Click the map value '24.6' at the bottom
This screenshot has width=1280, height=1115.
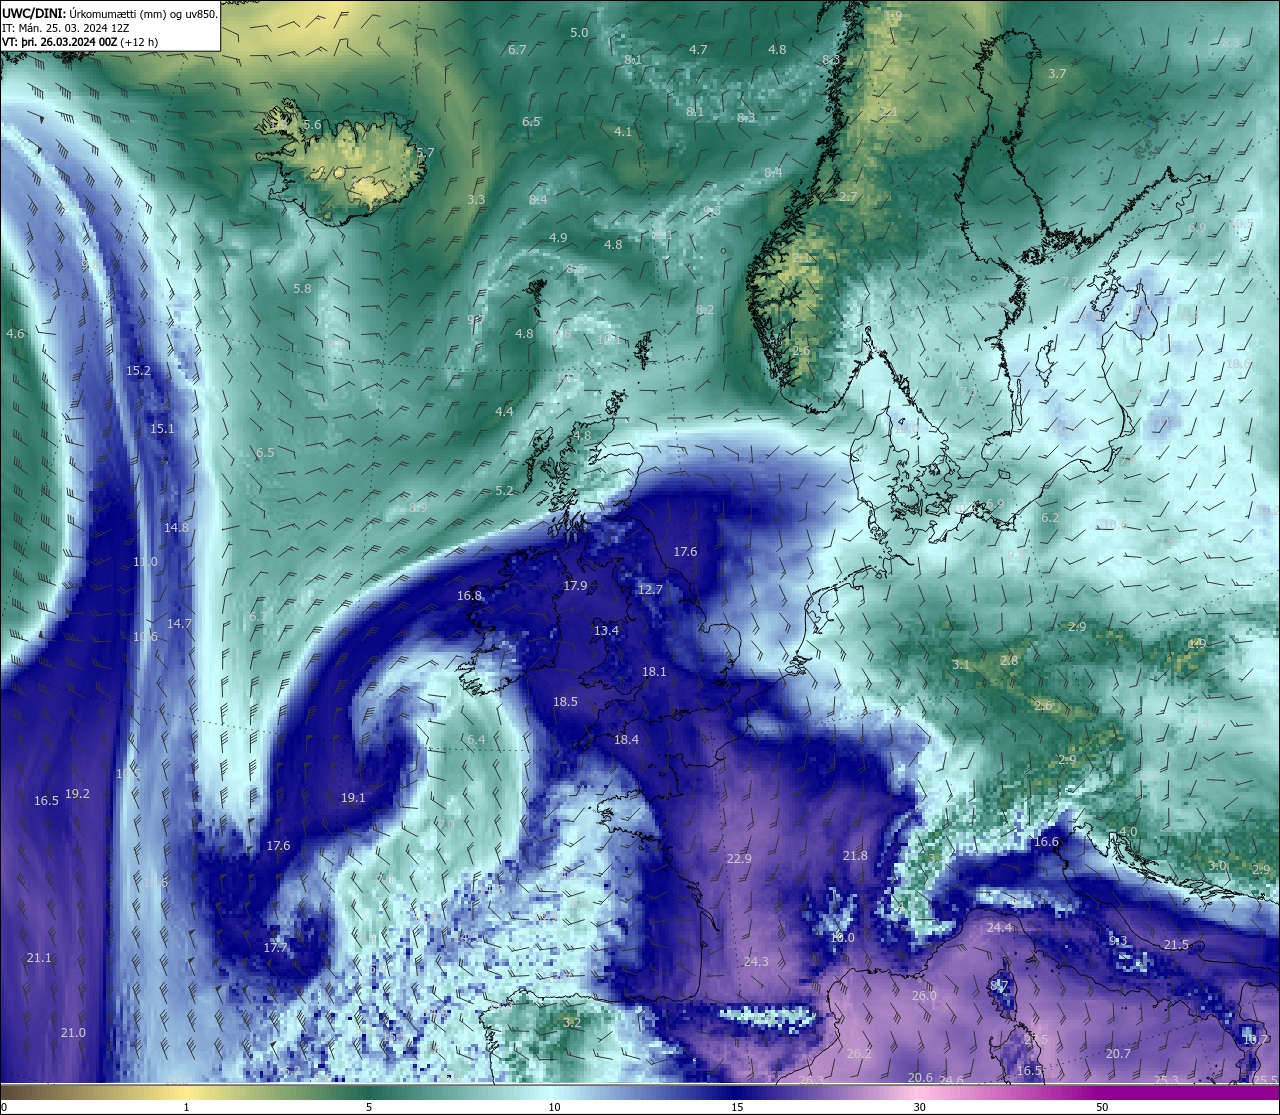click(952, 1079)
